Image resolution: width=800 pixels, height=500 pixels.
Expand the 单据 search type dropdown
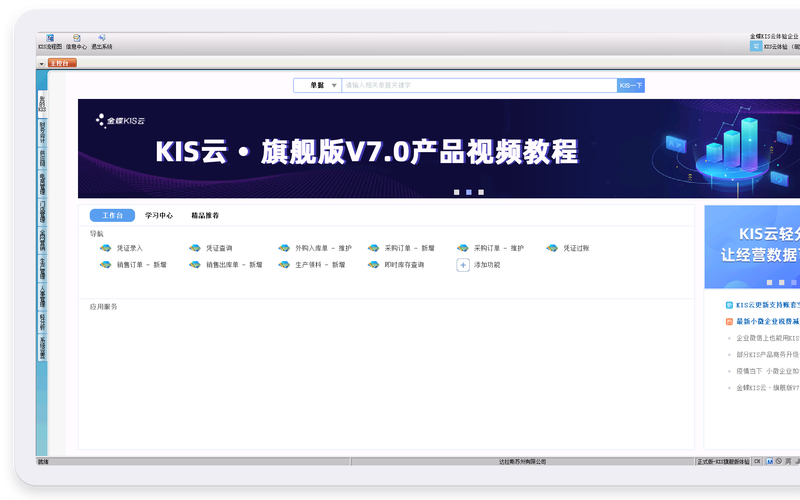pos(317,86)
